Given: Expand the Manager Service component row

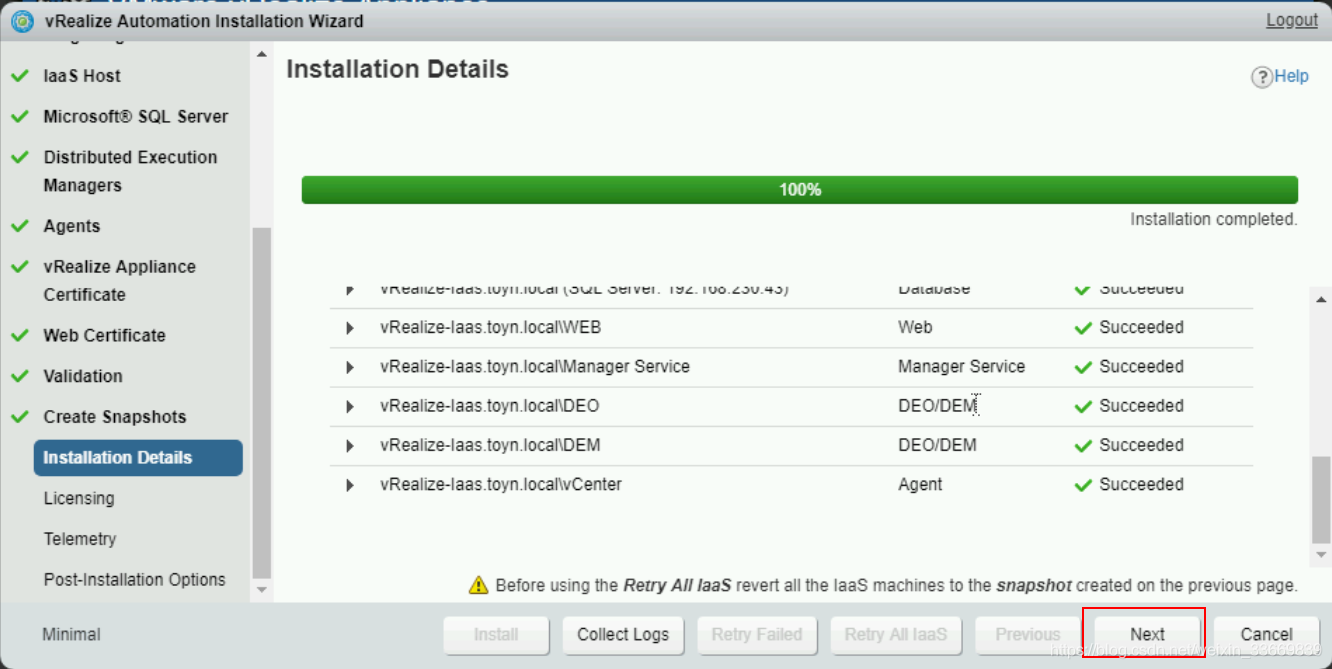Looking at the screenshot, I should click(x=350, y=367).
